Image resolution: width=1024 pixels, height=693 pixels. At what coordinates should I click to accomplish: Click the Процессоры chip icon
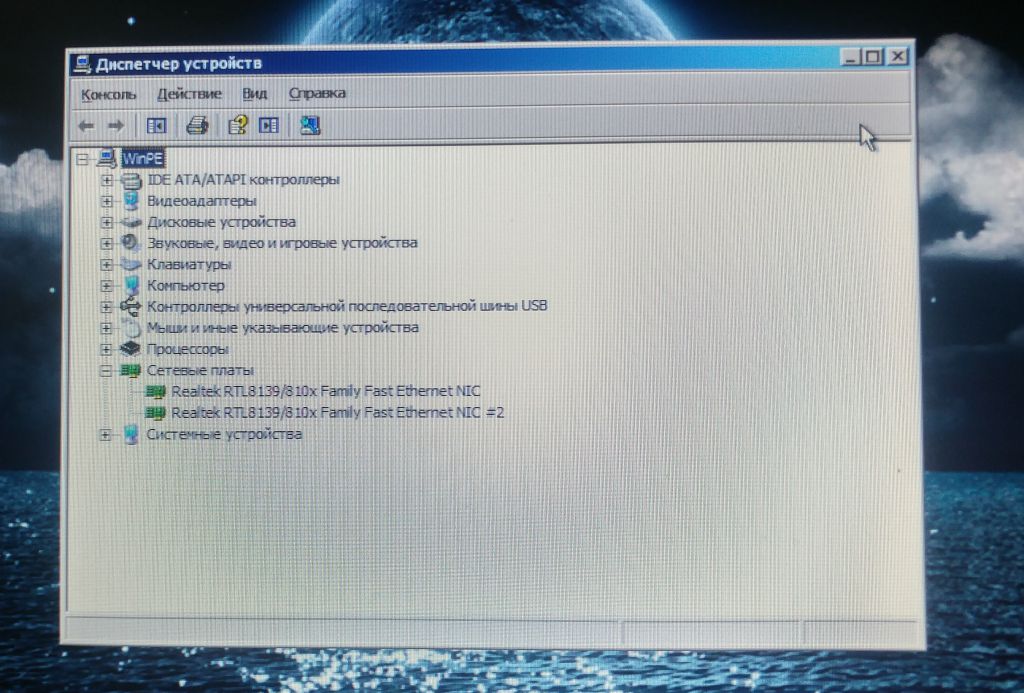(131, 349)
